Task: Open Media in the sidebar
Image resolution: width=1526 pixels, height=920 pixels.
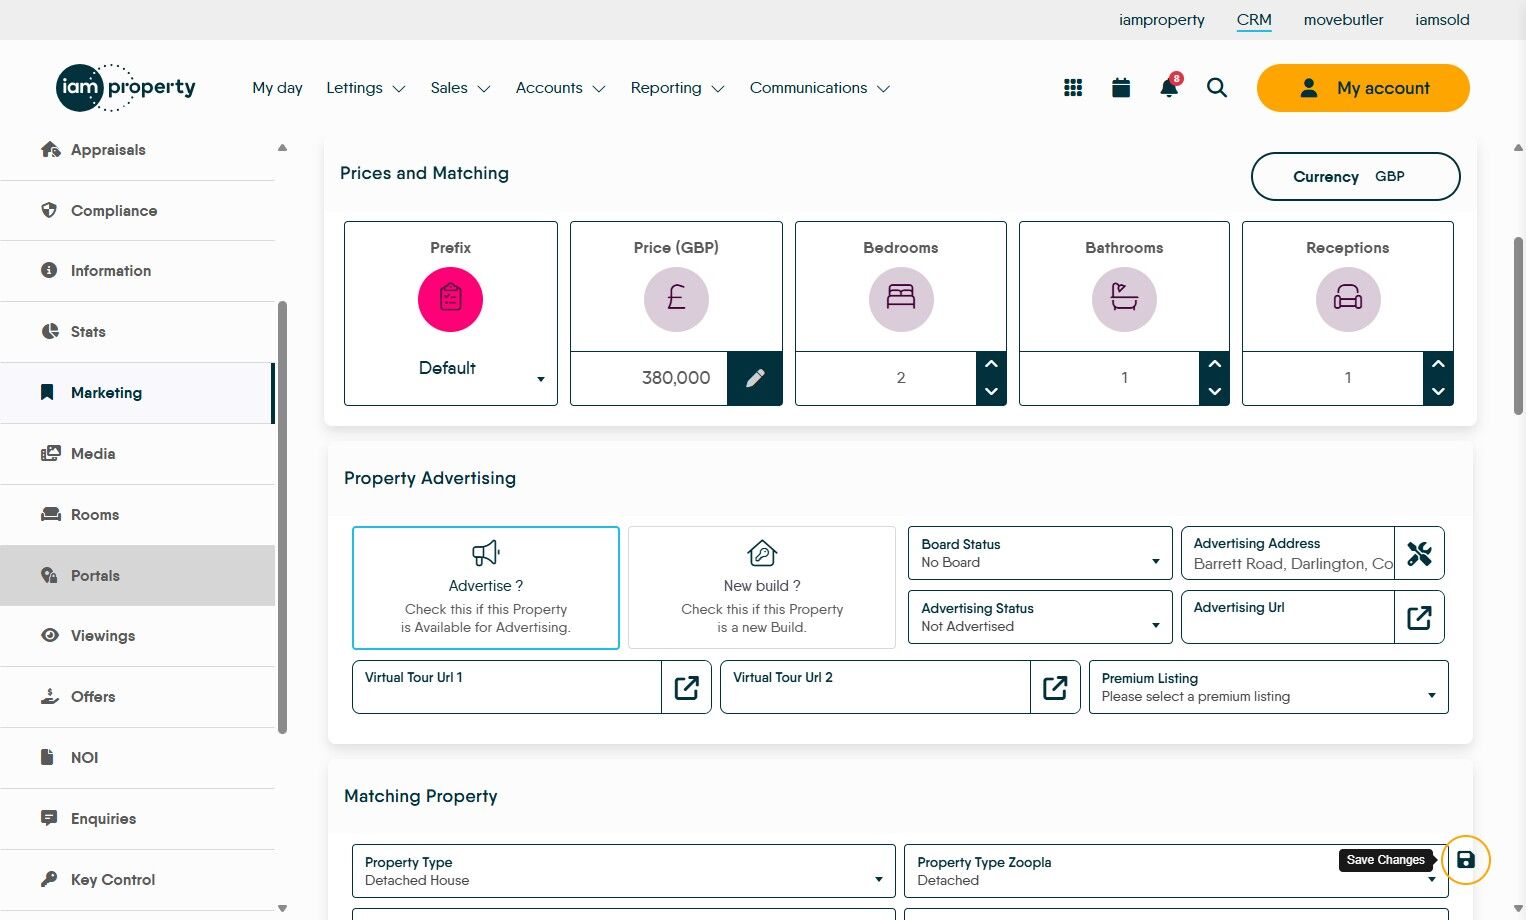Action: click(138, 454)
